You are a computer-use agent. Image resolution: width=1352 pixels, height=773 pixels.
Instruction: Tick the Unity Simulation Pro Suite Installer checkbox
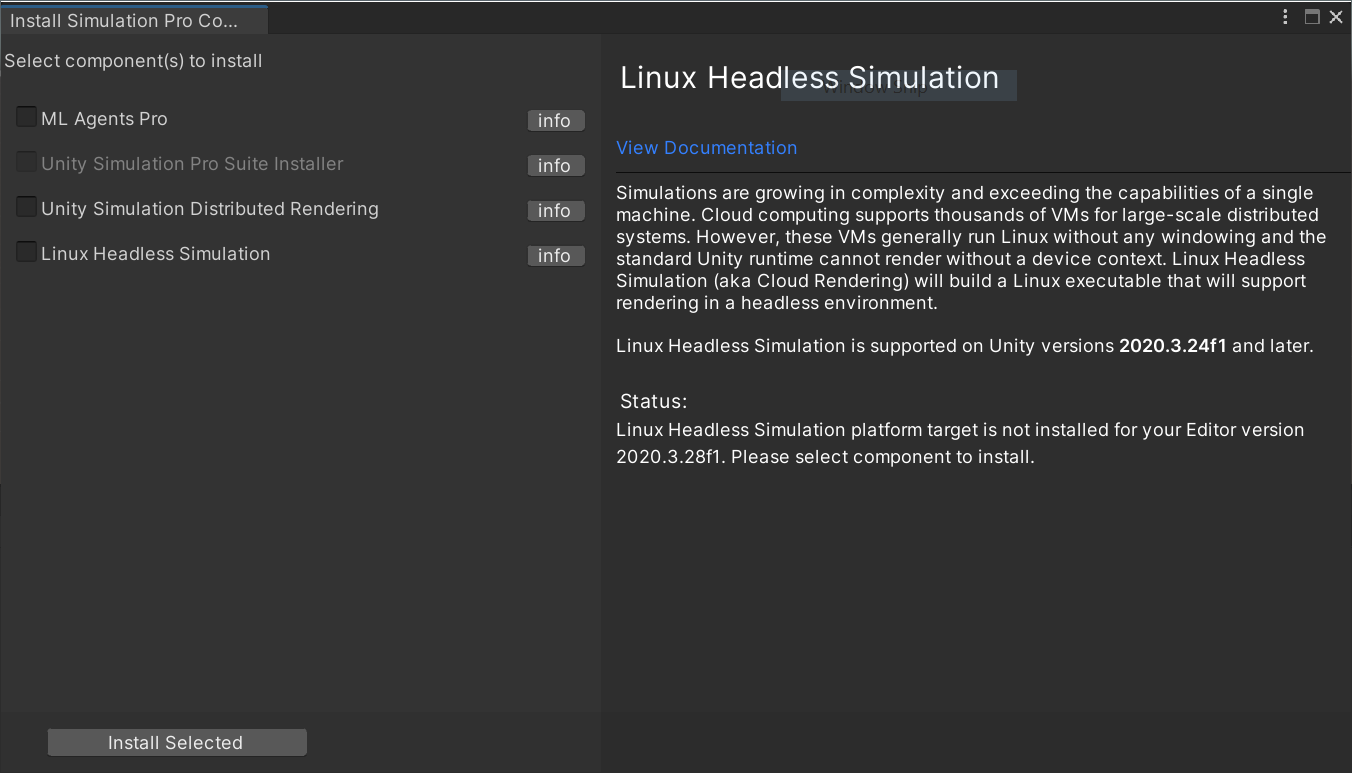click(26, 163)
